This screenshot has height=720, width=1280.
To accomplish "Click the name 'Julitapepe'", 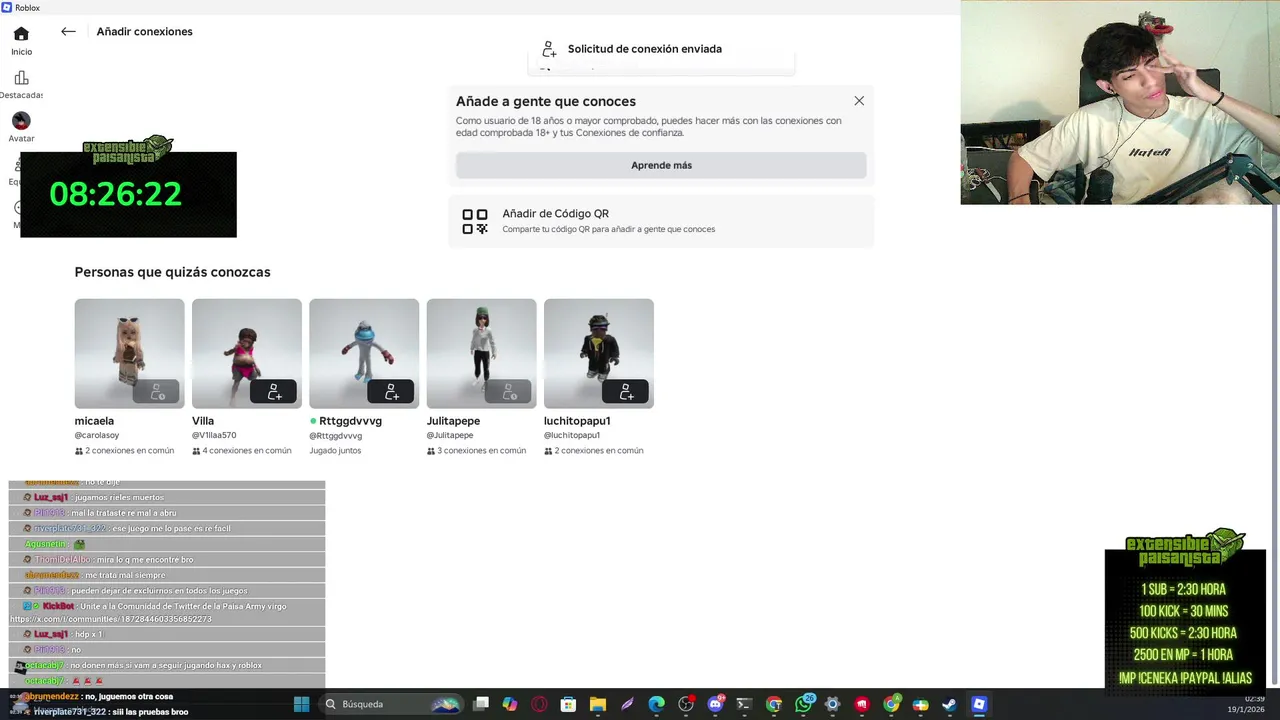I will [x=453, y=421].
